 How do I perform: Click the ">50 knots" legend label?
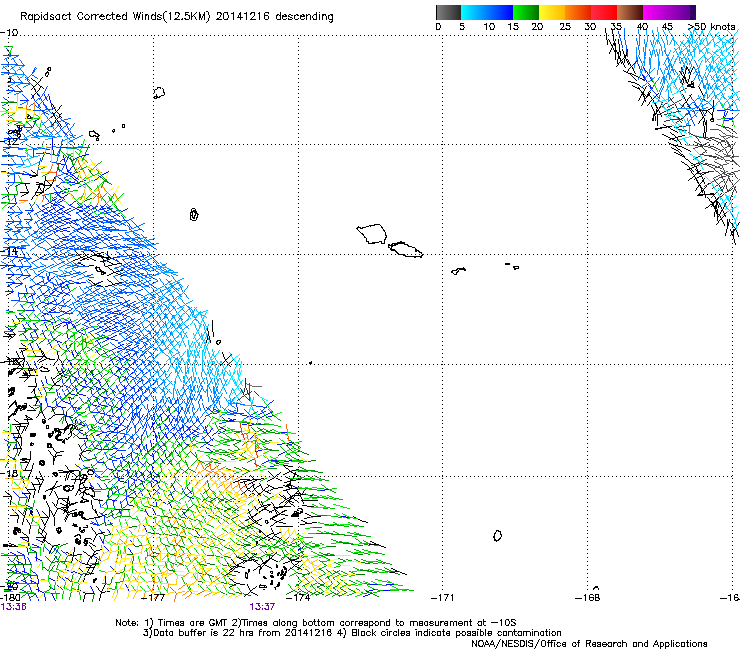(711, 26)
